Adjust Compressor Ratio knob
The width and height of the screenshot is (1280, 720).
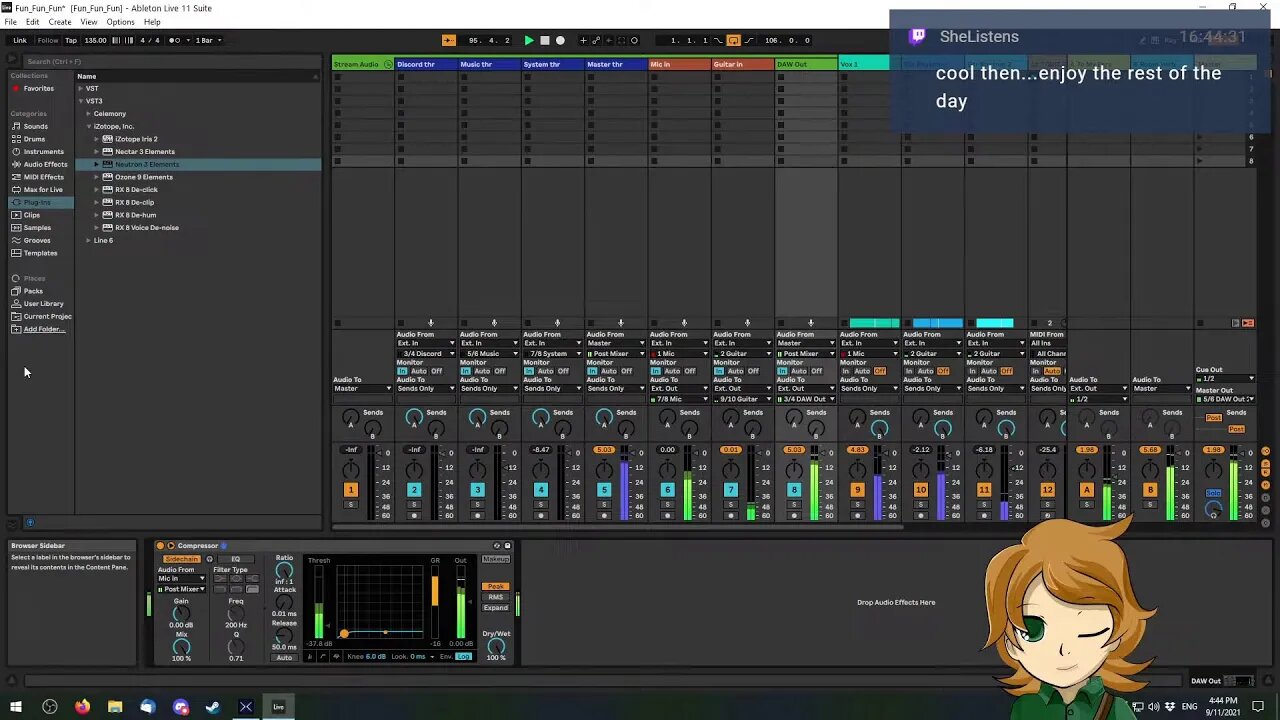point(284,571)
